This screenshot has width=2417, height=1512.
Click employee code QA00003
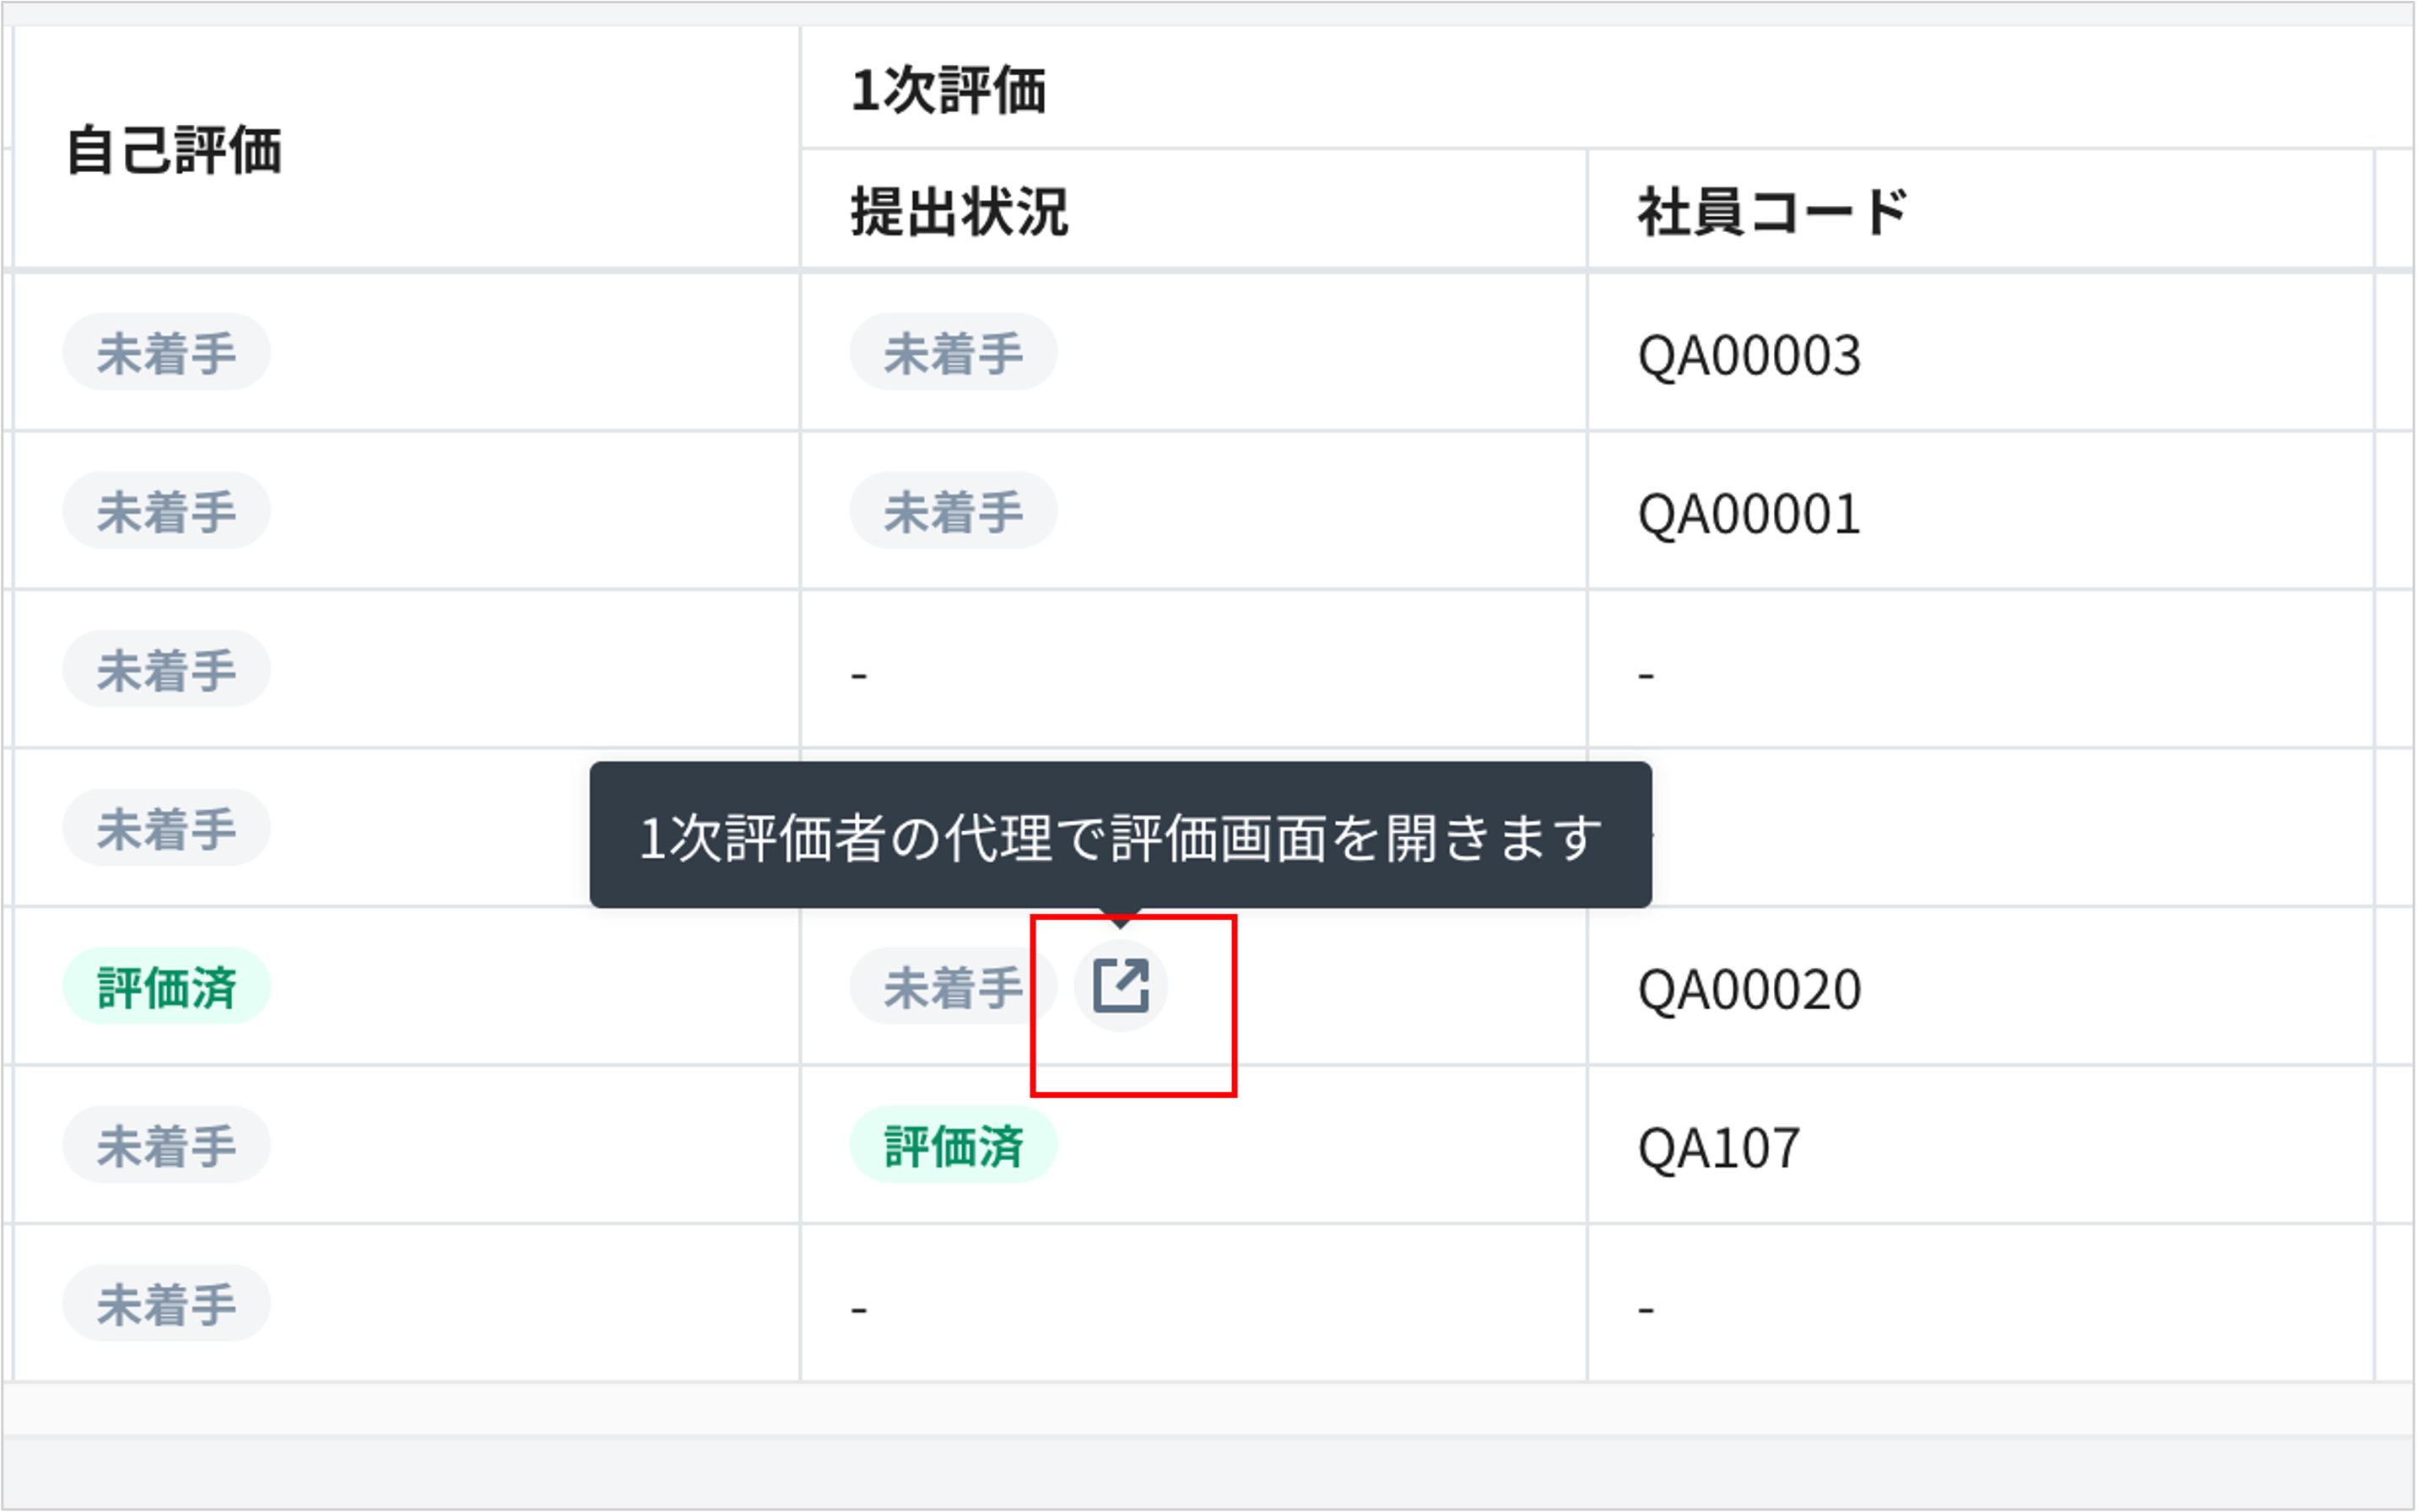(x=1748, y=355)
